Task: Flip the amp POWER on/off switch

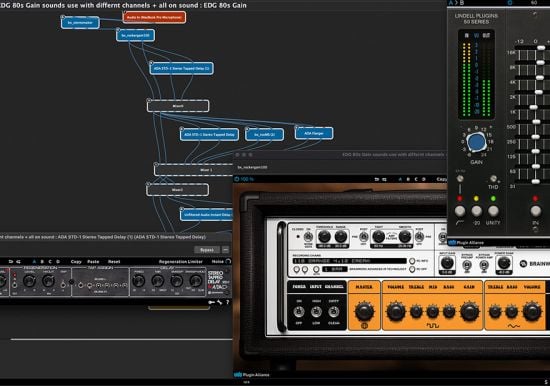Action: click(x=299, y=311)
